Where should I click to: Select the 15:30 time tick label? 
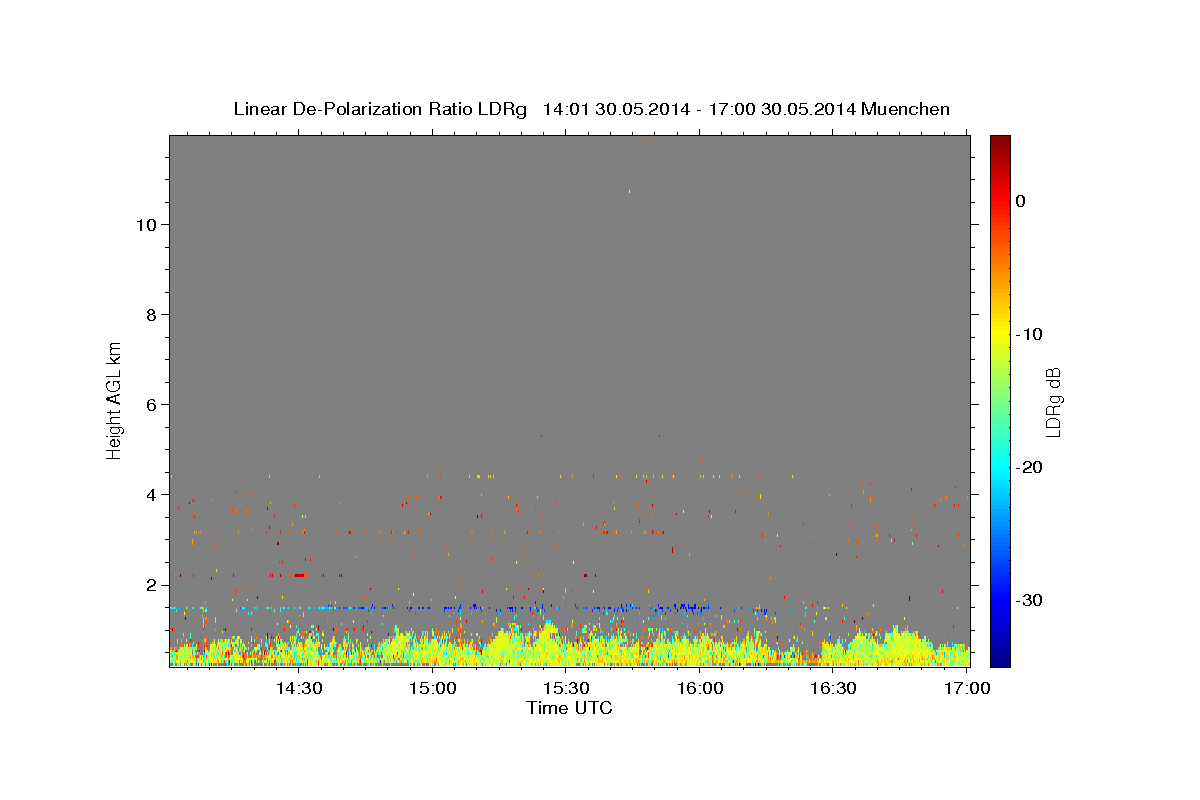(566, 688)
